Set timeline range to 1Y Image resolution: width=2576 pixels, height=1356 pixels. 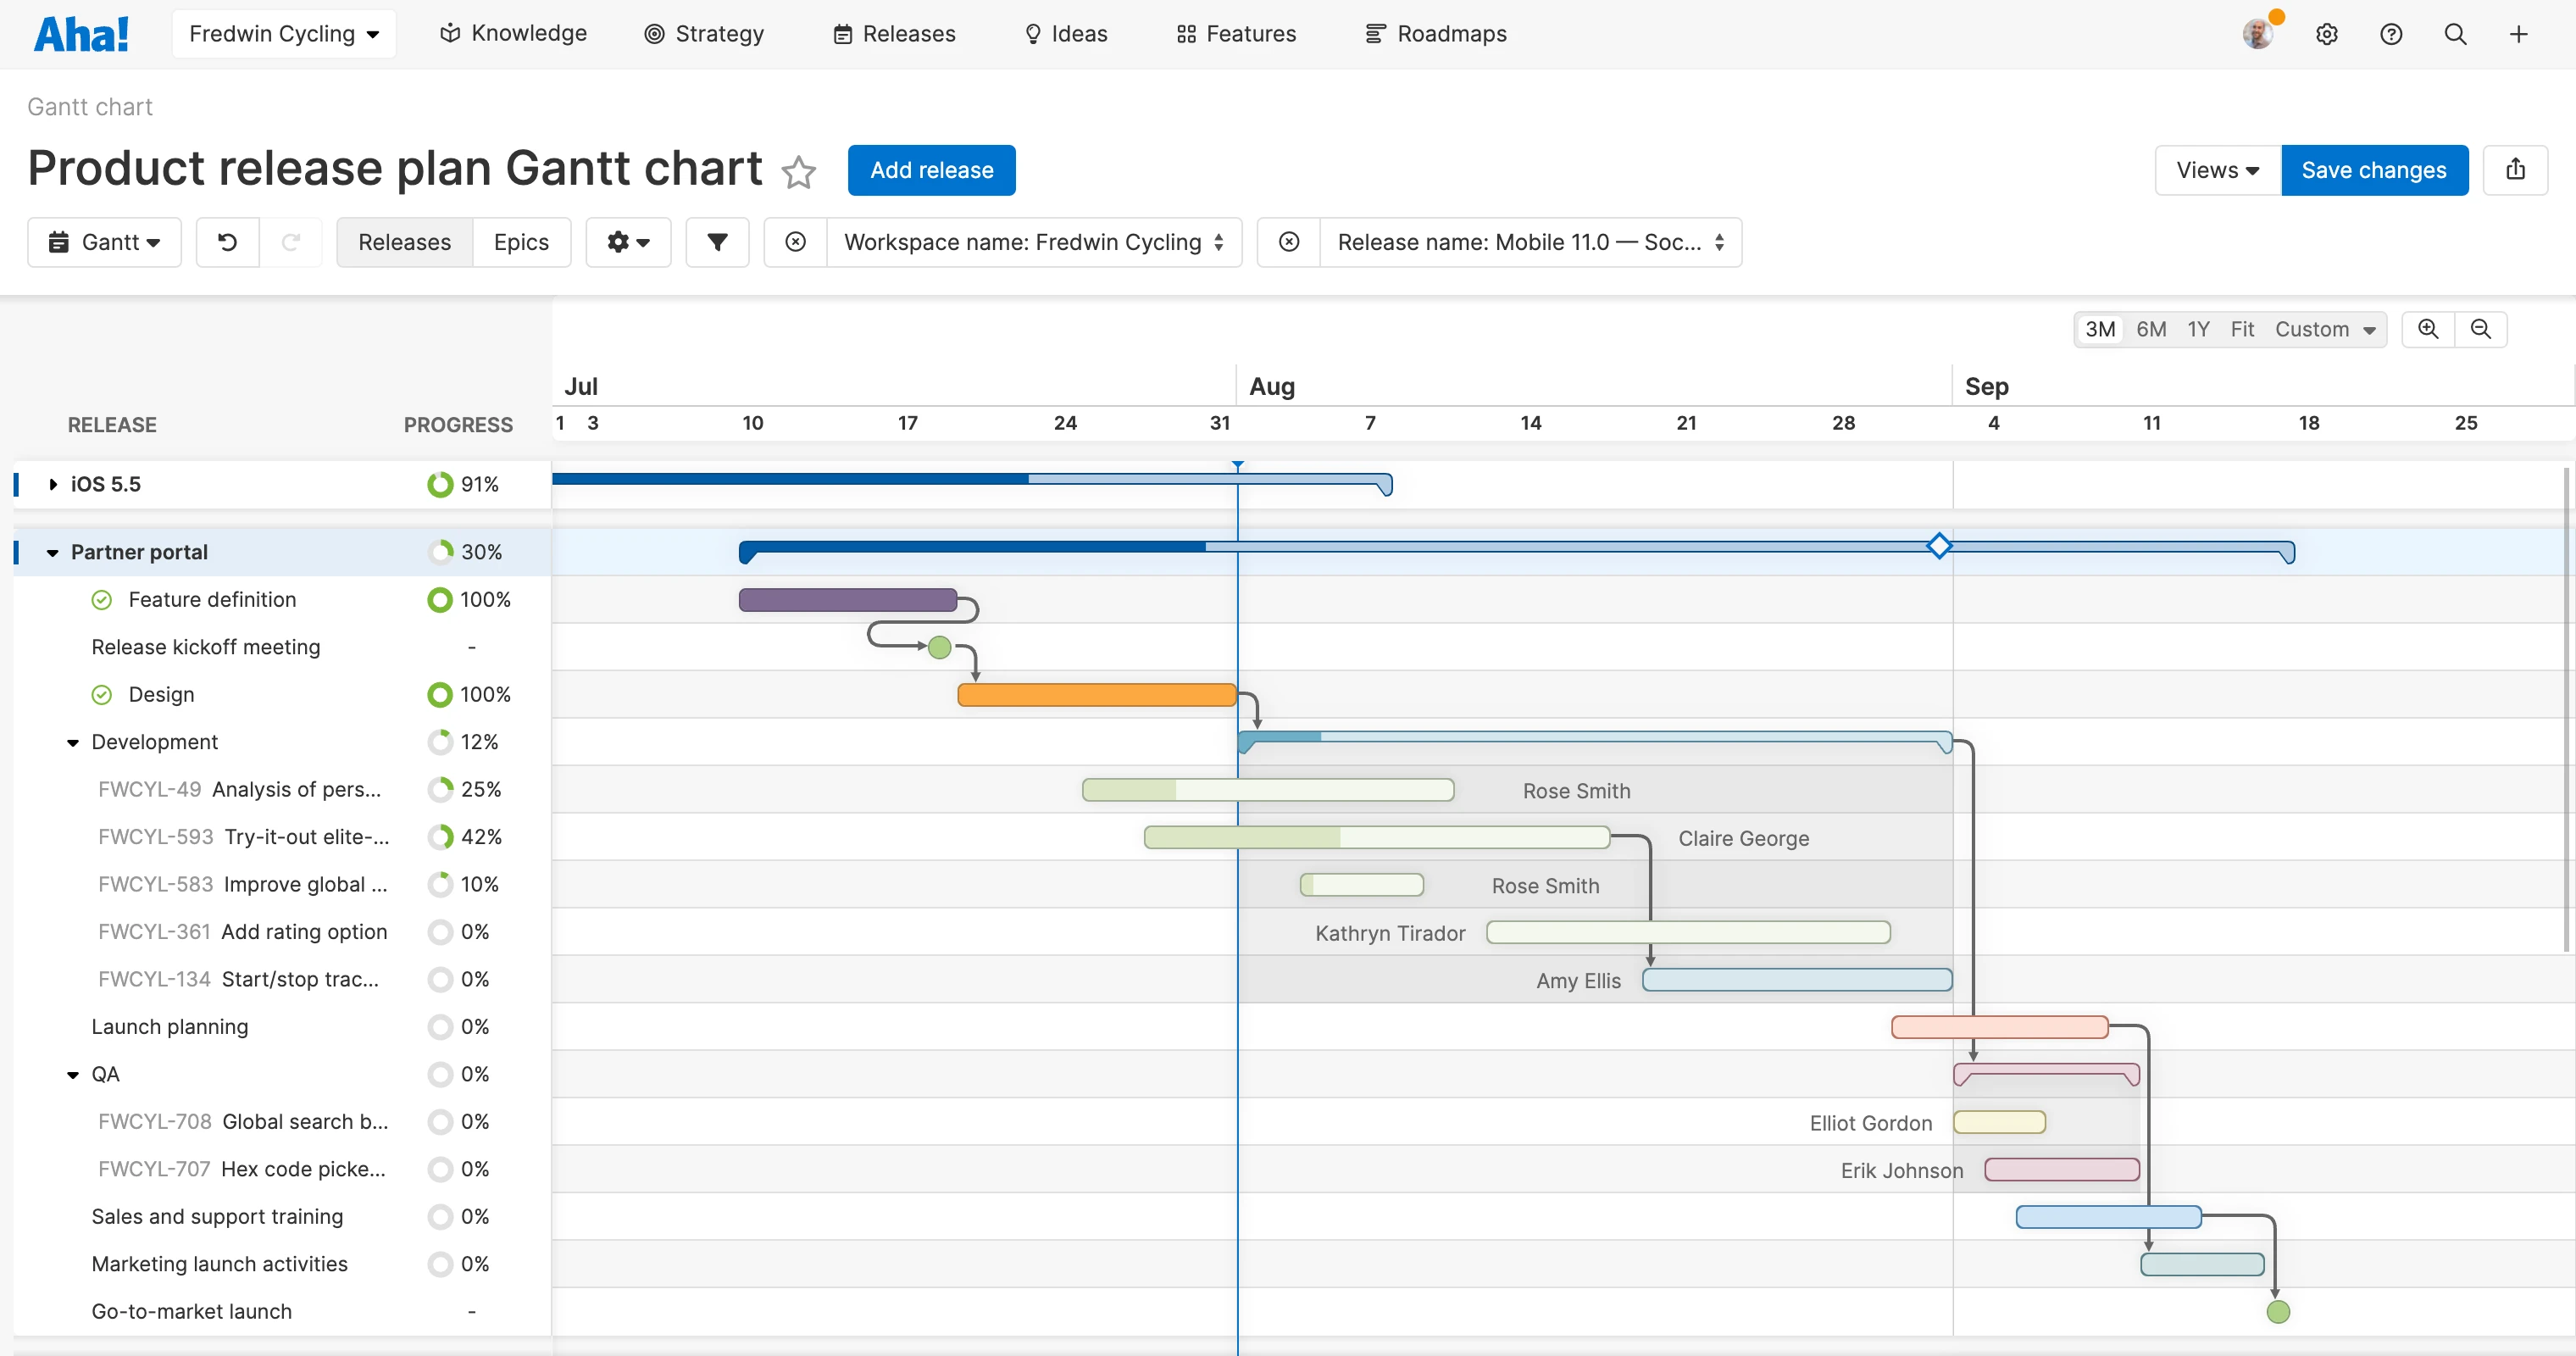2199,329
